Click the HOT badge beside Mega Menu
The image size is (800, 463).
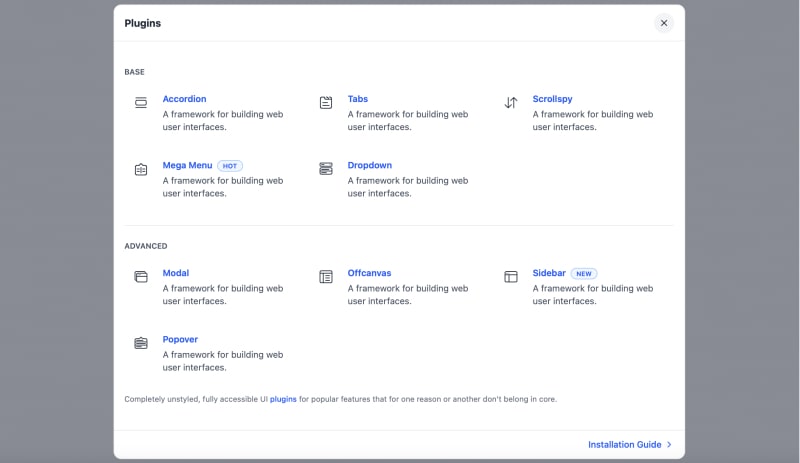(230, 166)
